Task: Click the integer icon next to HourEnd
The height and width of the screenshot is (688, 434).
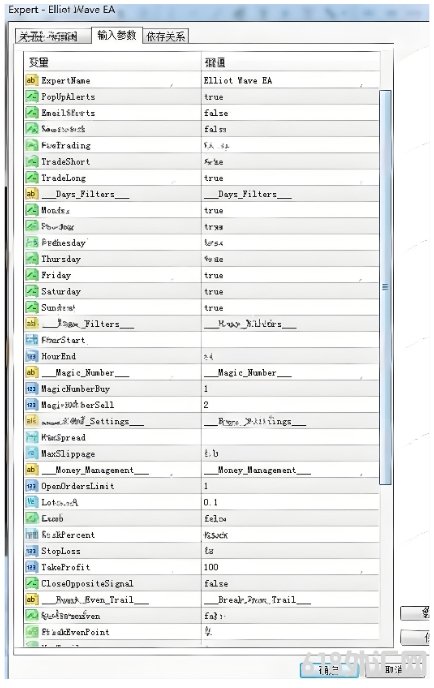Action: [32, 356]
